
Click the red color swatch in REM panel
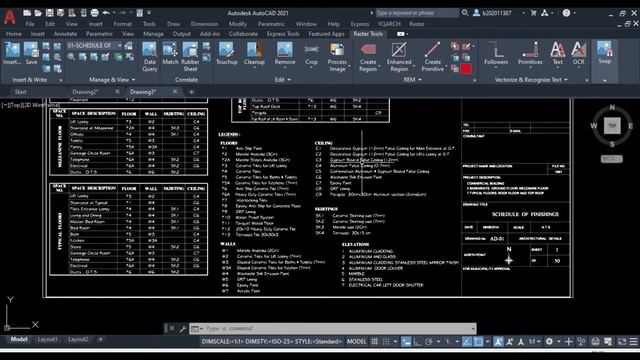466,69
